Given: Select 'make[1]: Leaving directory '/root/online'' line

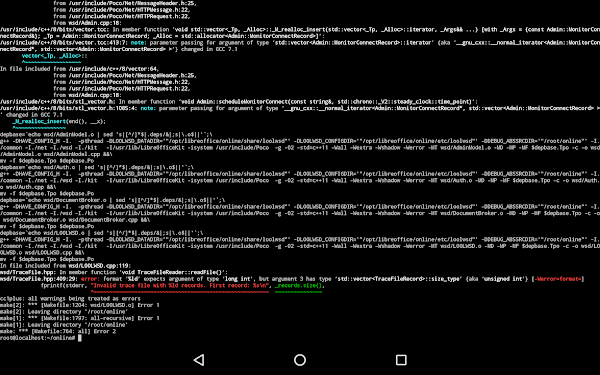Looking at the screenshot, I should tap(64, 325).
